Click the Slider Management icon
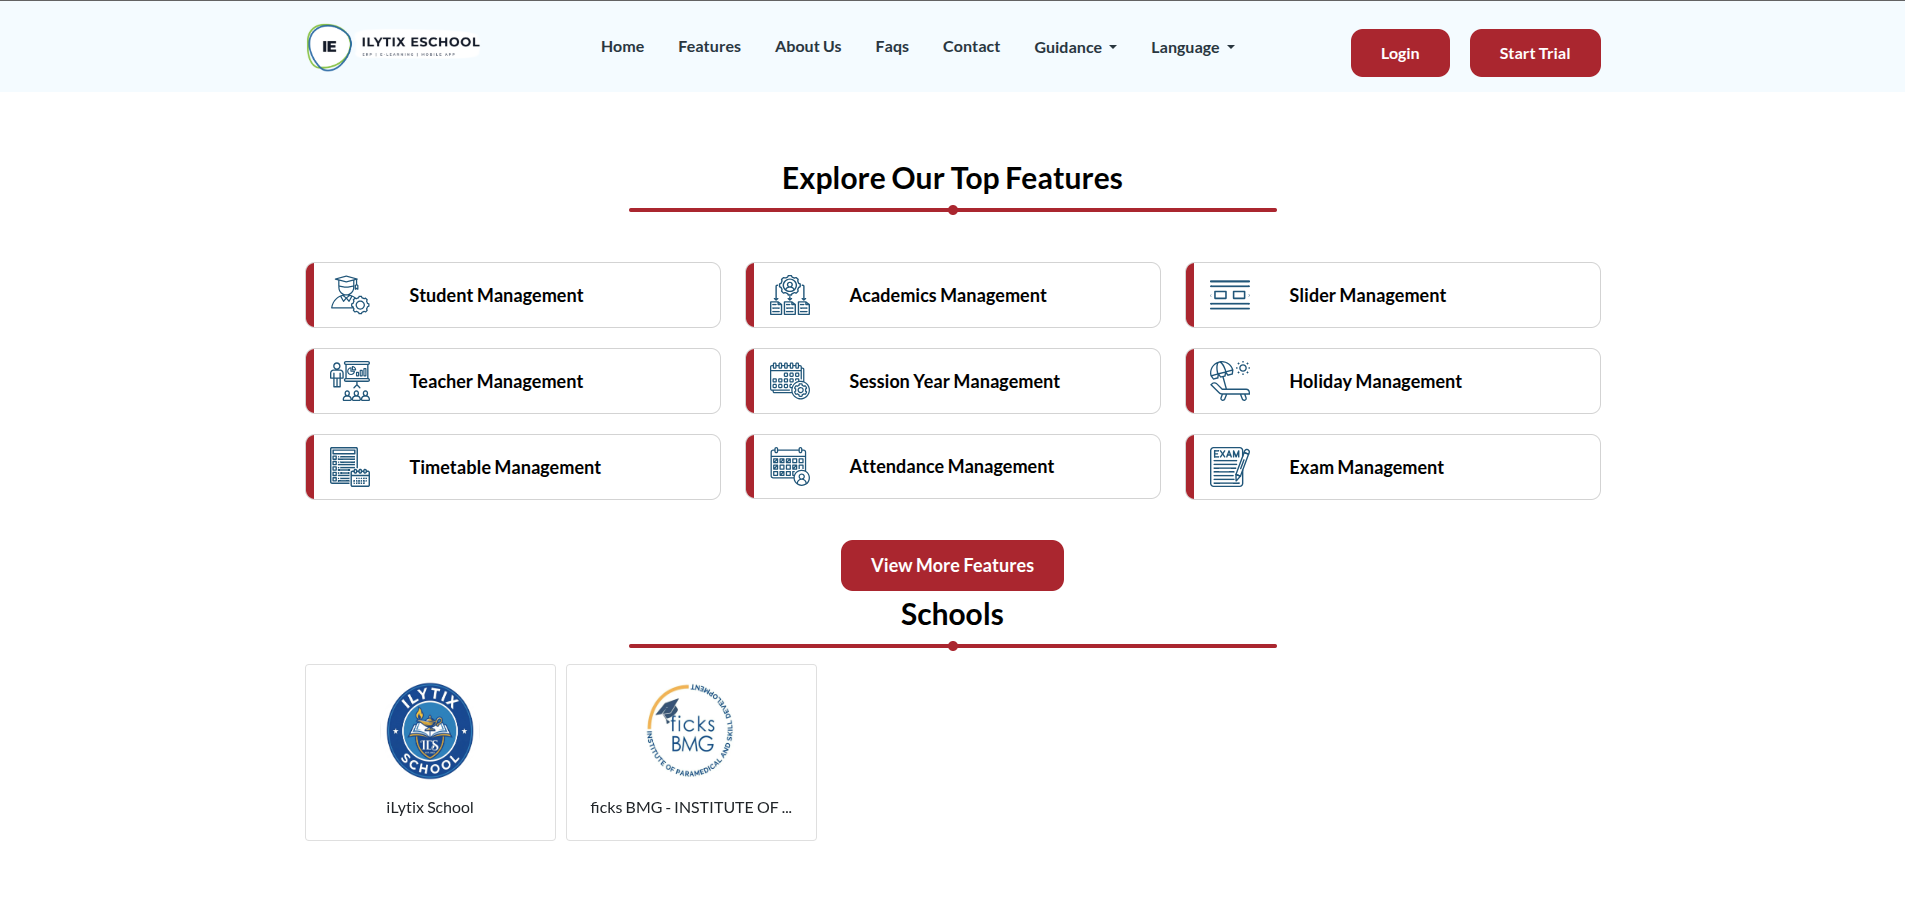 1230,295
